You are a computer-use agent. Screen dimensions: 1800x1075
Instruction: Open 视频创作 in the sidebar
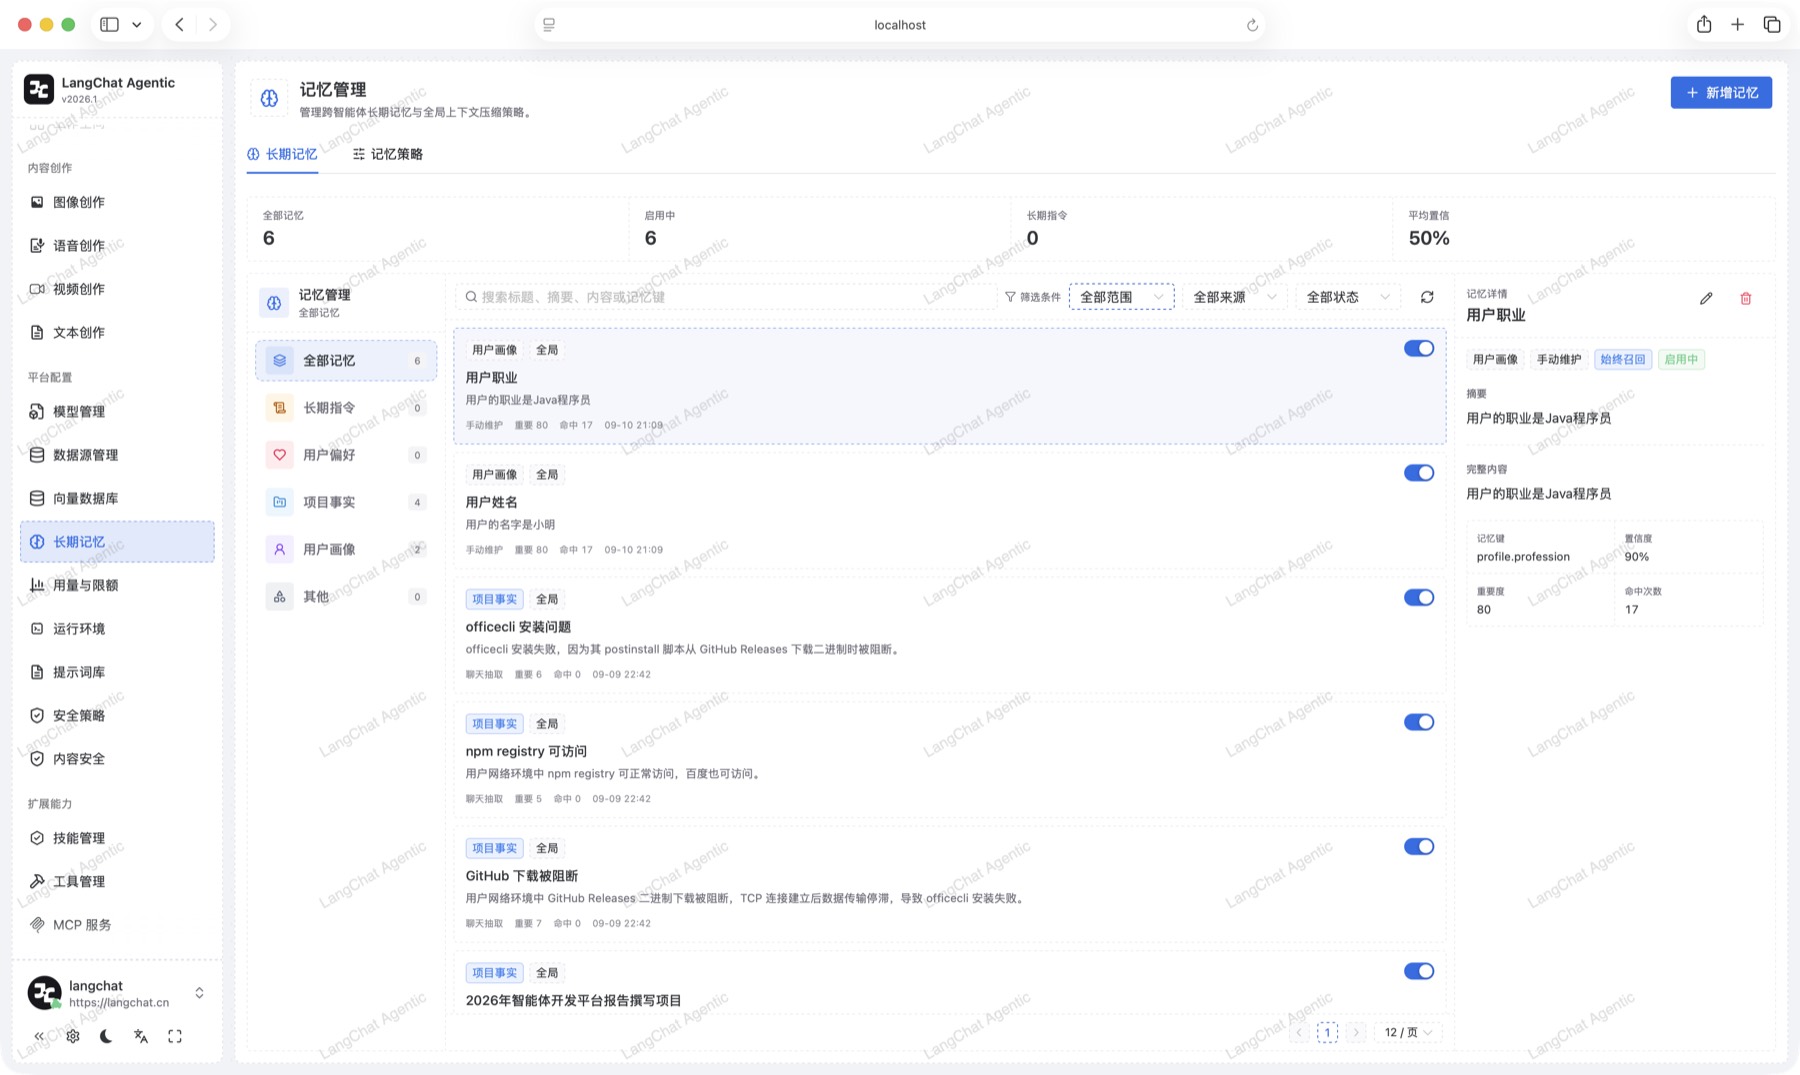coord(117,289)
